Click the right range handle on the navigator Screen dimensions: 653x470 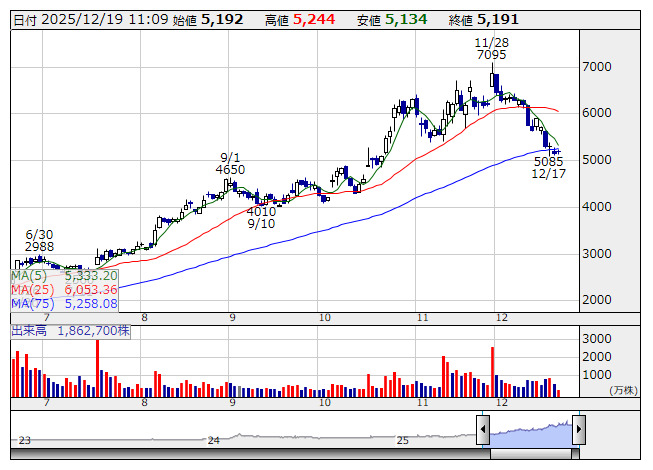point(577,431)
